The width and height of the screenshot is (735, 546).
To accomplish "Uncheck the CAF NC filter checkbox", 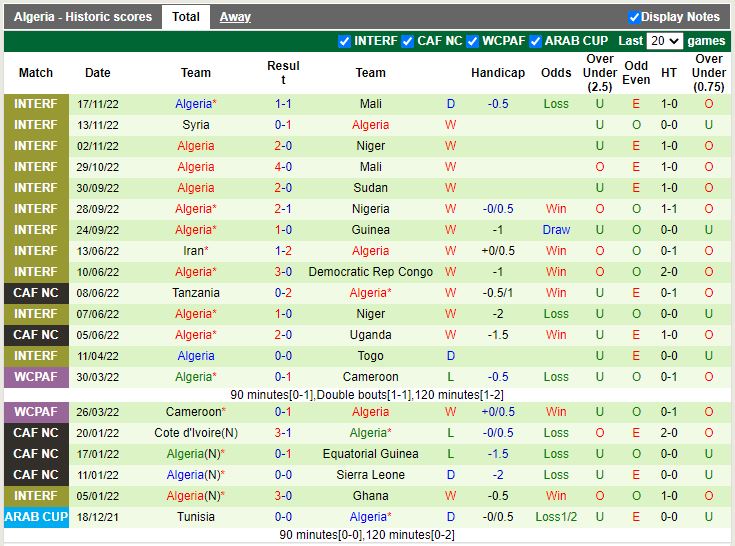I will click(x=407, y=41).
